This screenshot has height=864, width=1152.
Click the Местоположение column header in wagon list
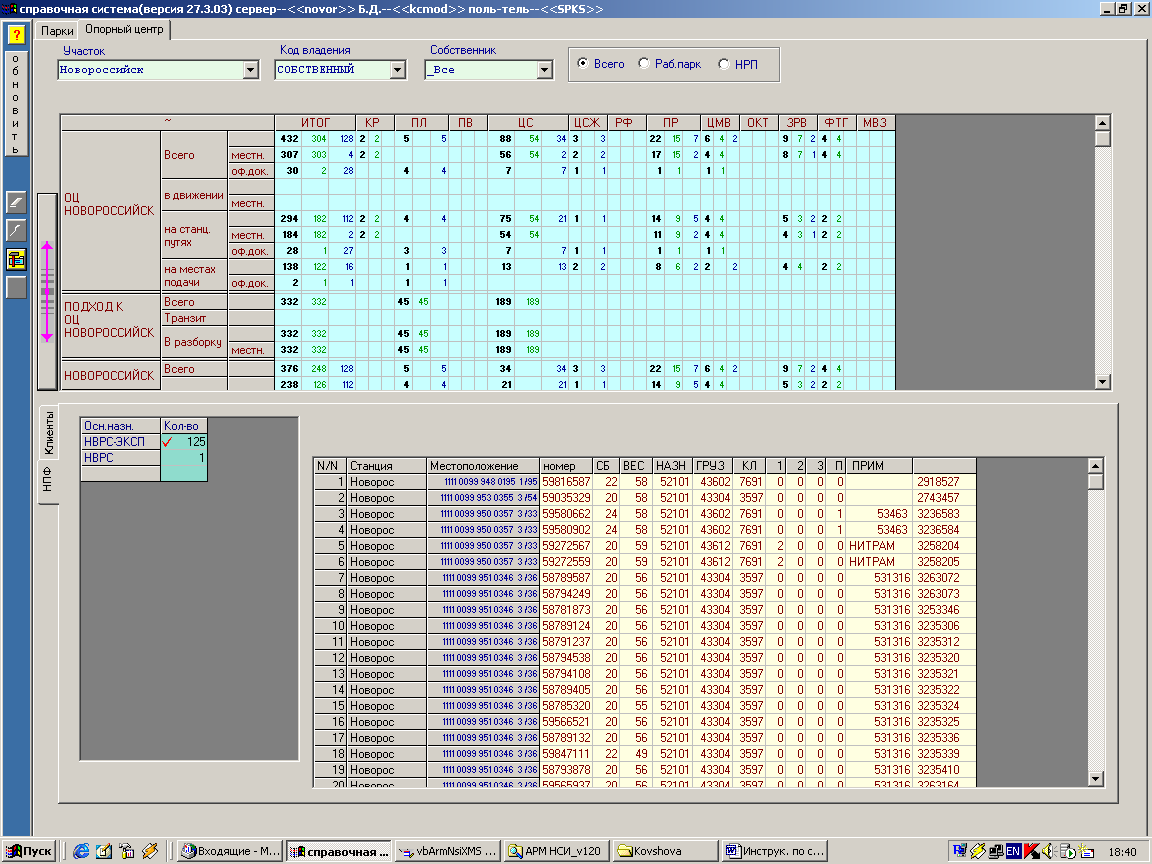[483, 466]
